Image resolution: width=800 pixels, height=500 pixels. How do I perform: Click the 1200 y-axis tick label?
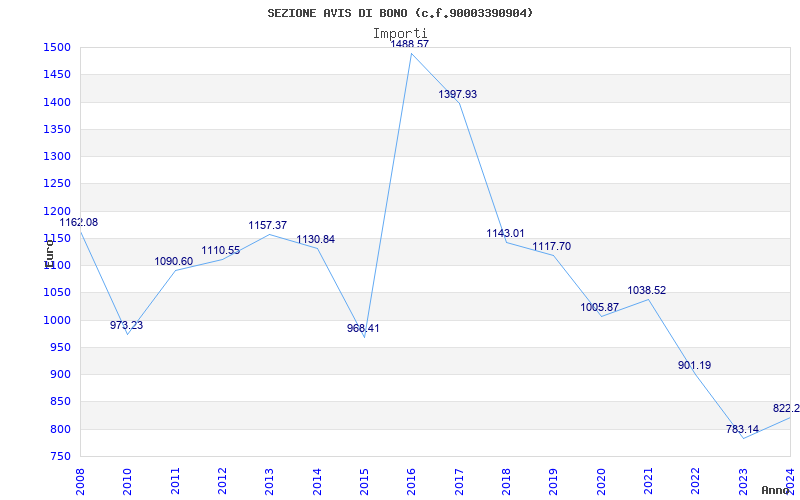(57, 211)
